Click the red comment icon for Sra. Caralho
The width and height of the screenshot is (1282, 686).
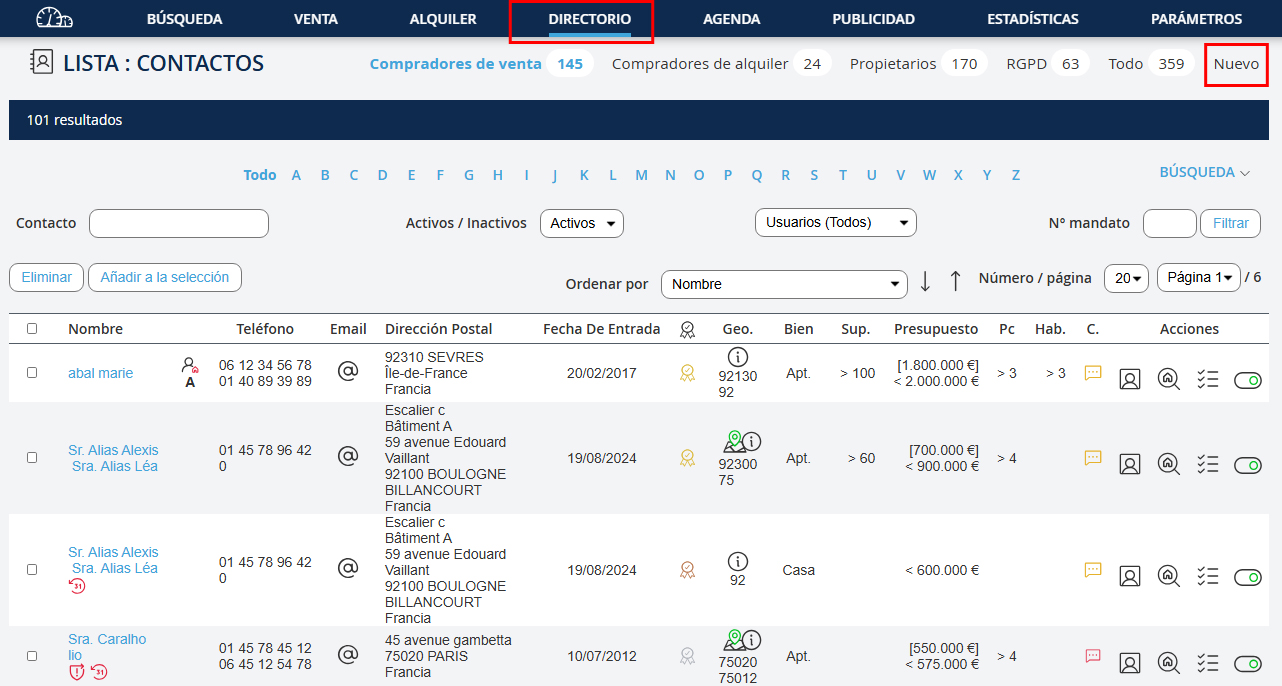[x=1093, y=656]
